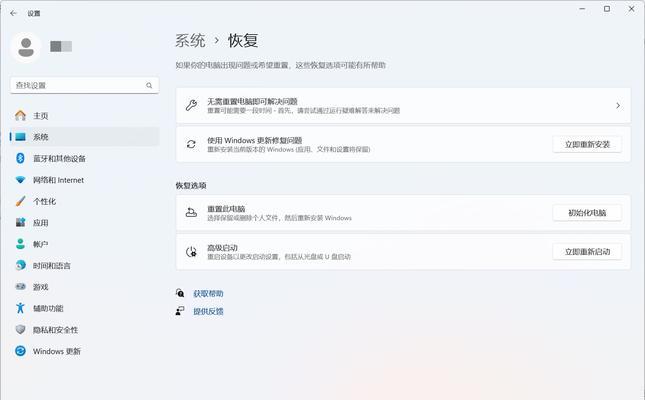Open 时间和语言 settings
The image size is (645, 400).
84,265
